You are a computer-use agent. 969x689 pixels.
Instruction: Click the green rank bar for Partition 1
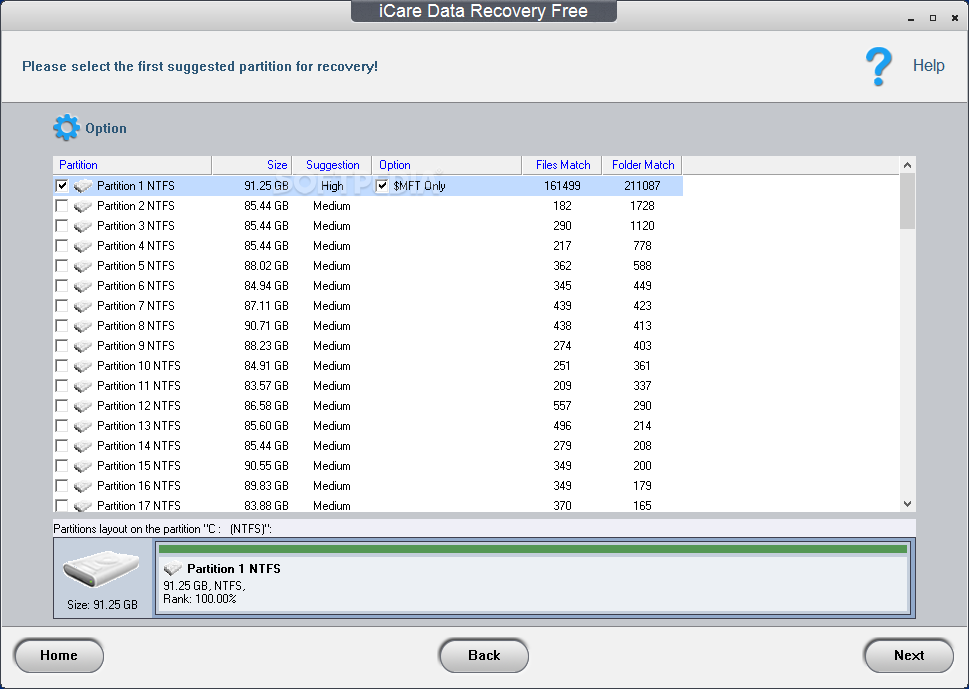pyautogui.click(x=533, y=549)
